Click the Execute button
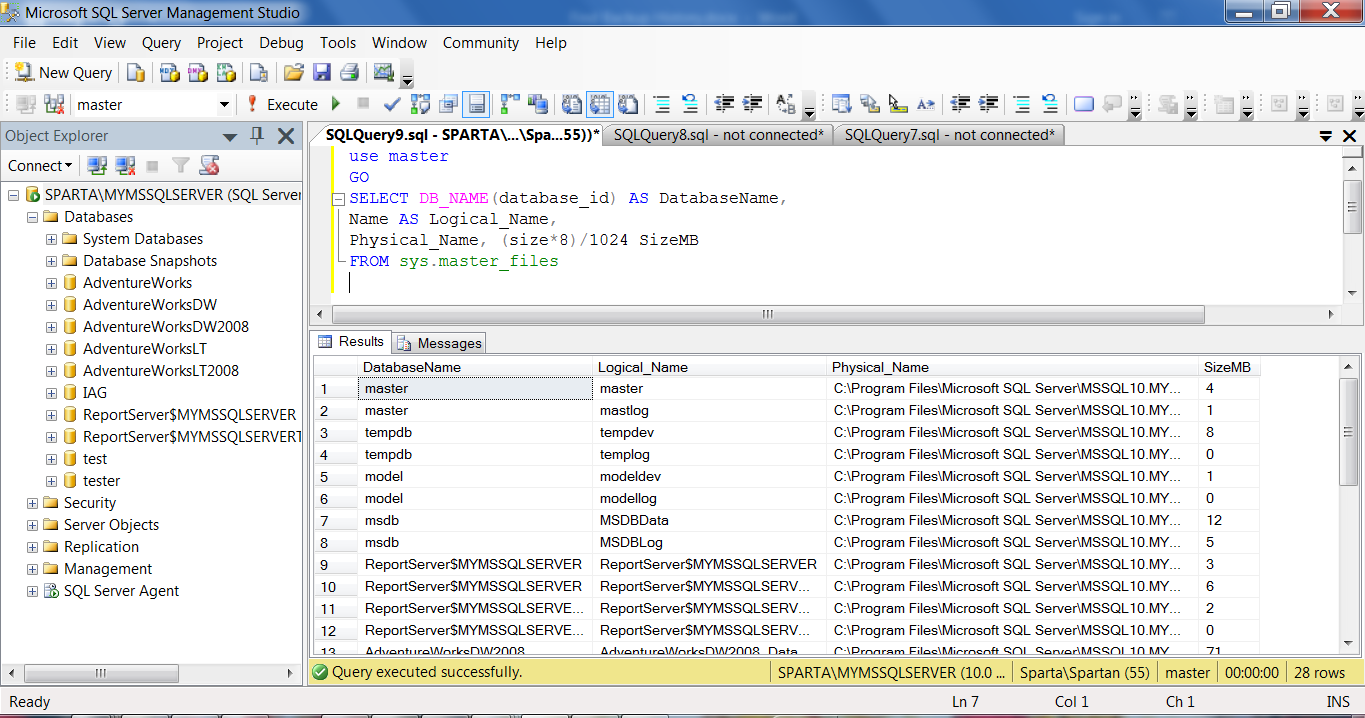Screen dimensions: 1365x718 pos(281,104)
